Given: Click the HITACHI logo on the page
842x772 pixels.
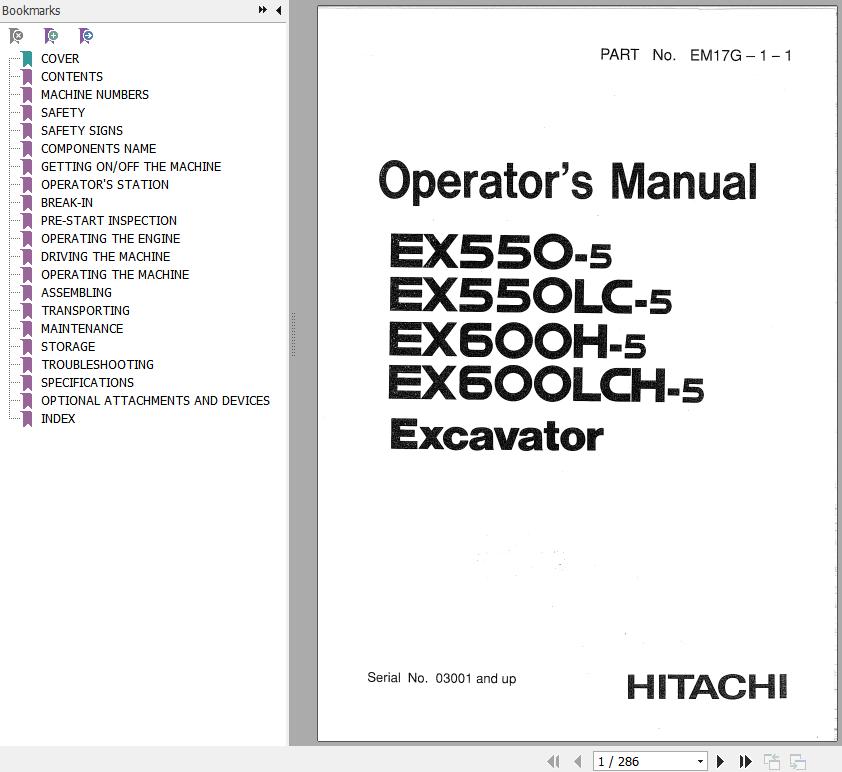Looking at the screenshot, I should 707,687.
